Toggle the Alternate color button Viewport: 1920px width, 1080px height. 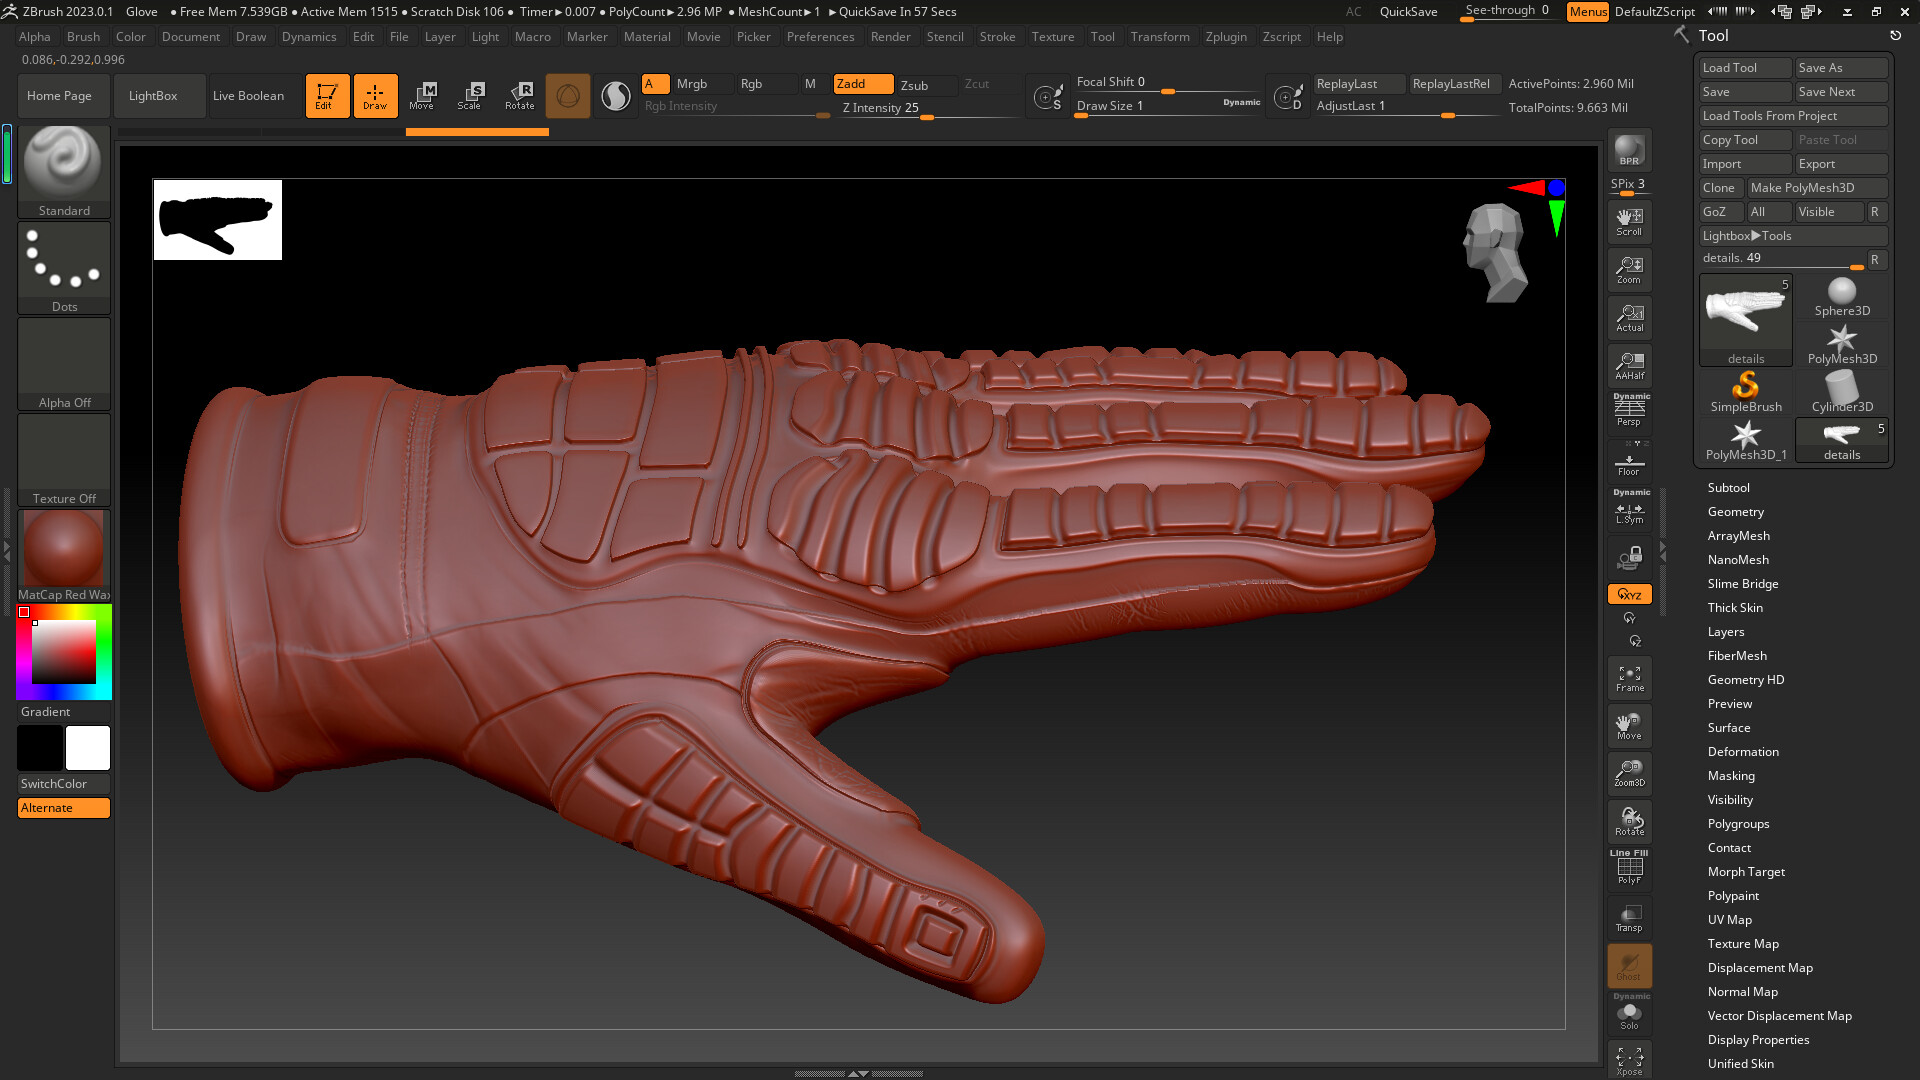coord(63,808)
